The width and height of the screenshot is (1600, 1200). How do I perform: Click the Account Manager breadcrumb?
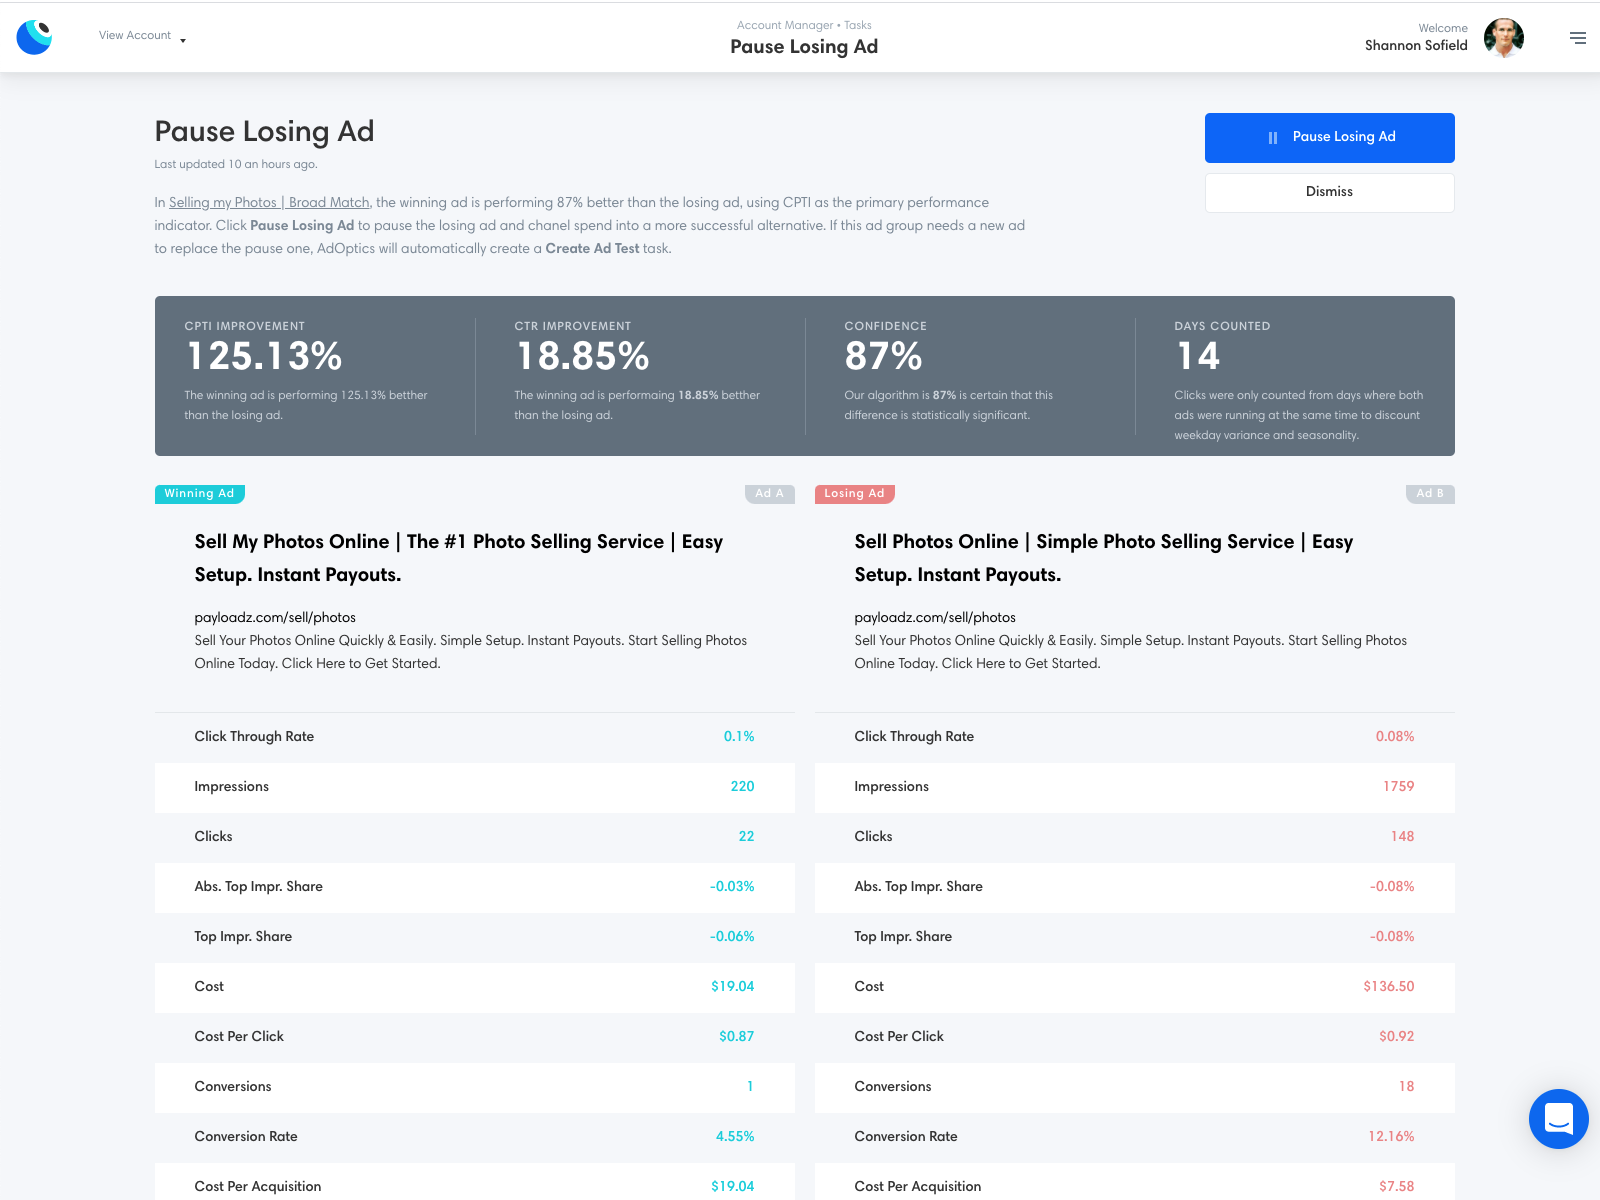[785, 25]
